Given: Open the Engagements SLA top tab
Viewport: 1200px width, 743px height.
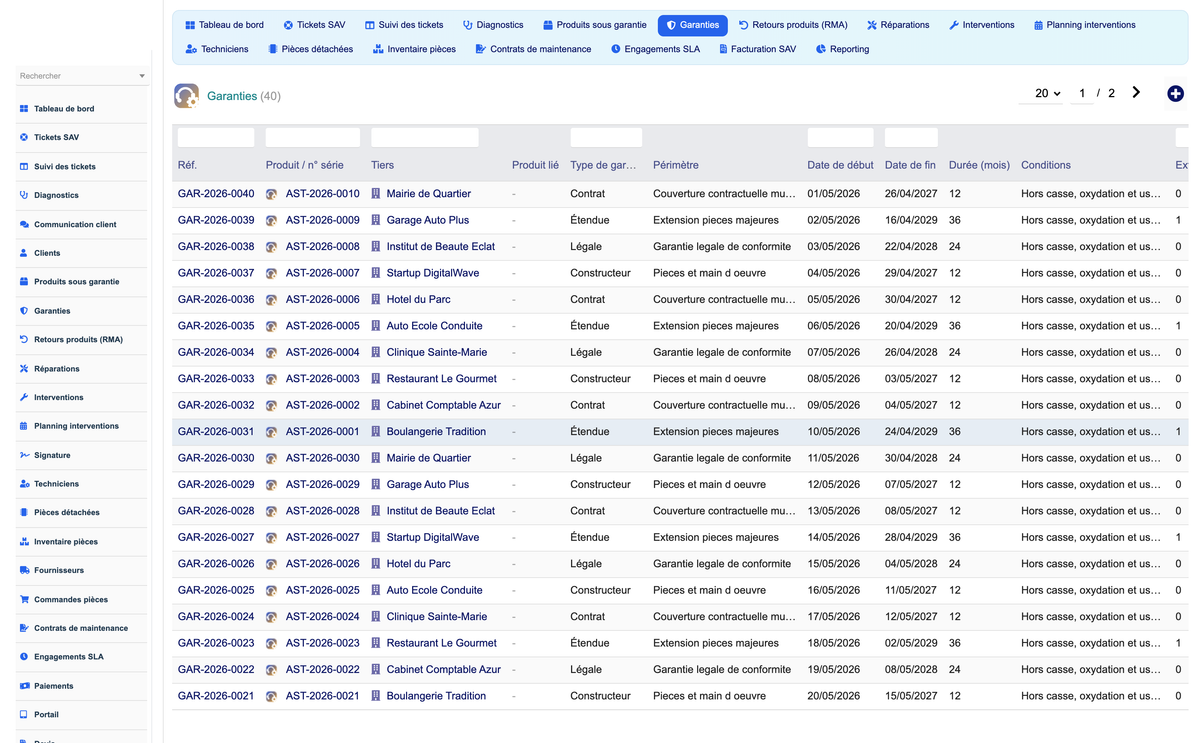Looking at the screenshot, I should coord(654,49).
